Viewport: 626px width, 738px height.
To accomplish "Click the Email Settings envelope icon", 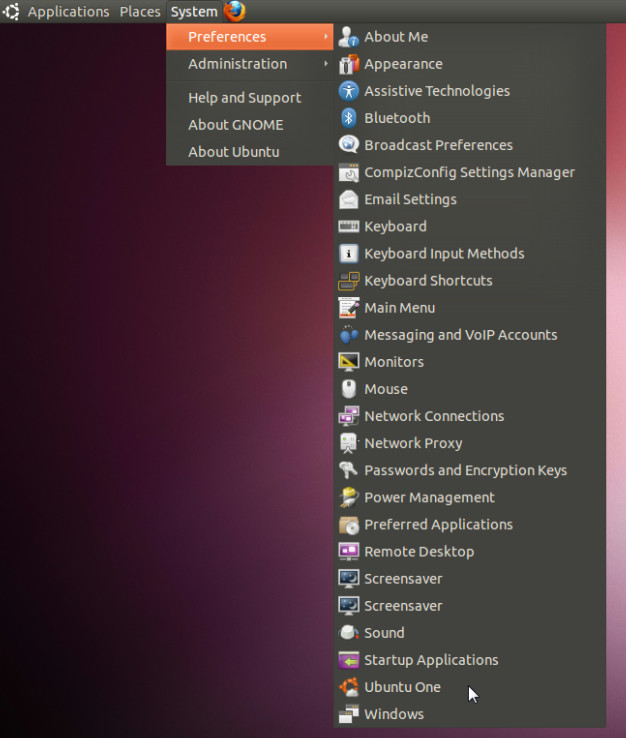I will click(349, 199).
